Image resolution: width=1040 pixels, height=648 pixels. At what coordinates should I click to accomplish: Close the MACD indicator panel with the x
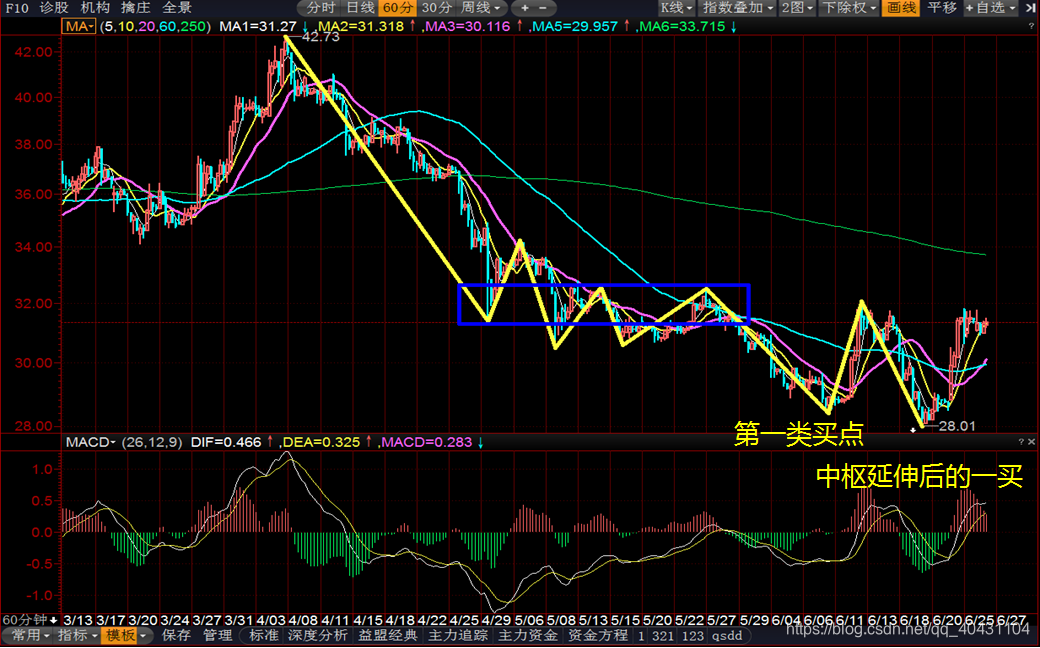pos(1032,442)
